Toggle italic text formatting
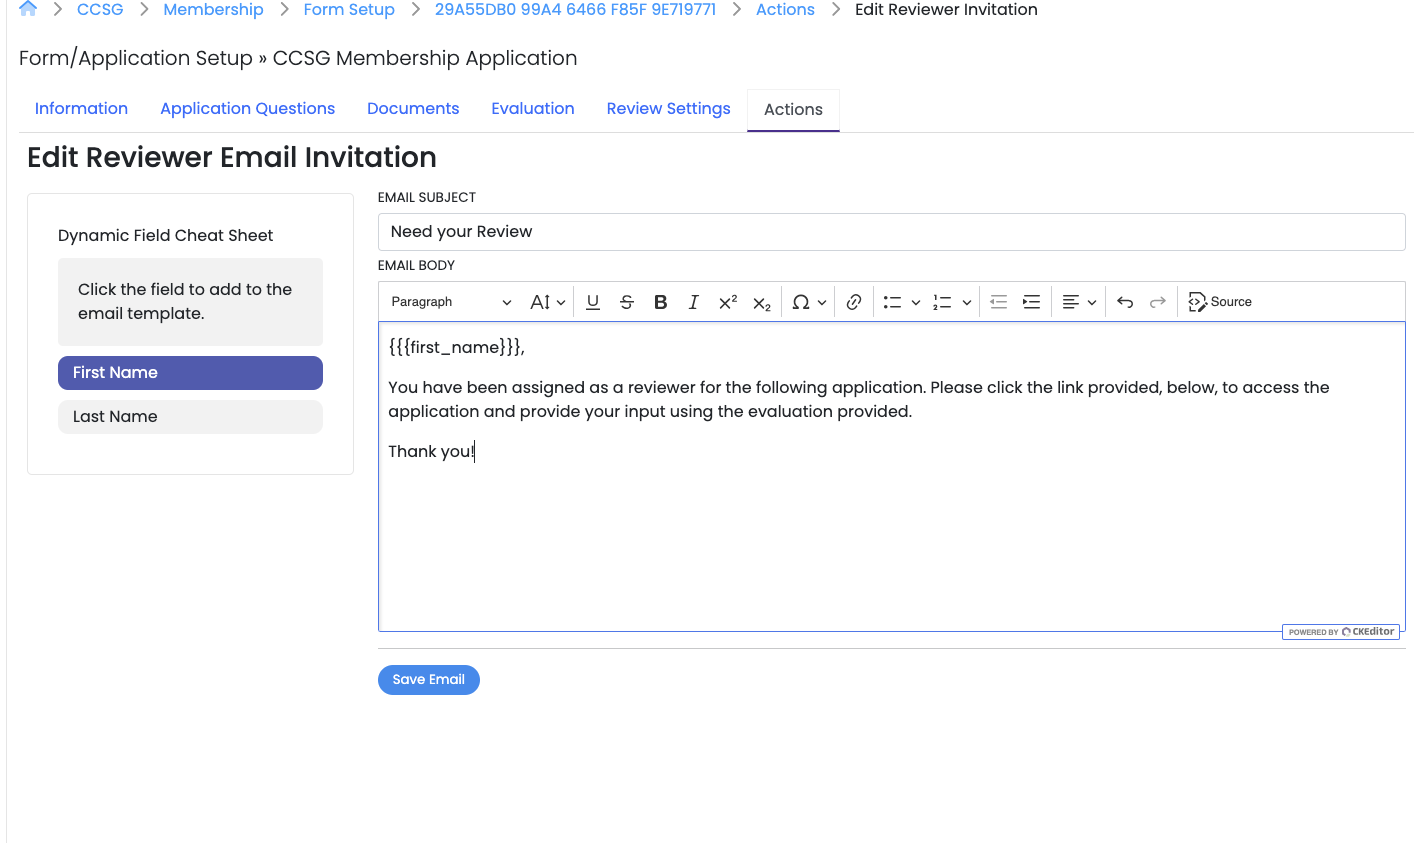 [693, 302]
